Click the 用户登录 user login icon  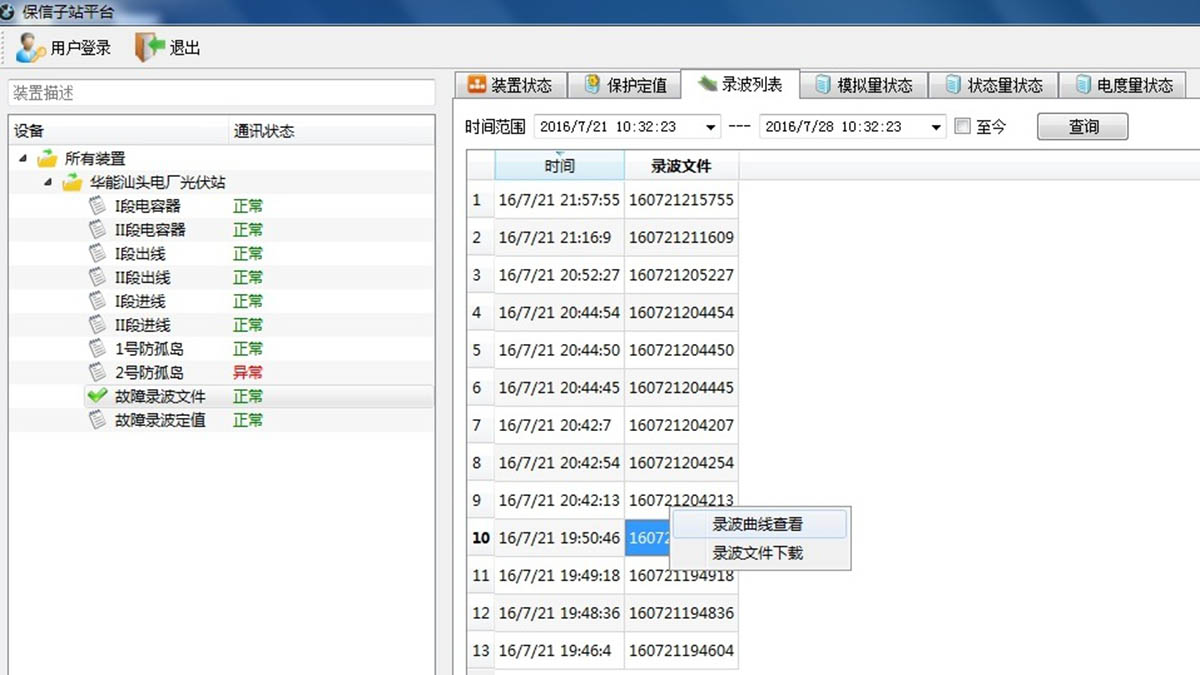click(x=31, y=47)
